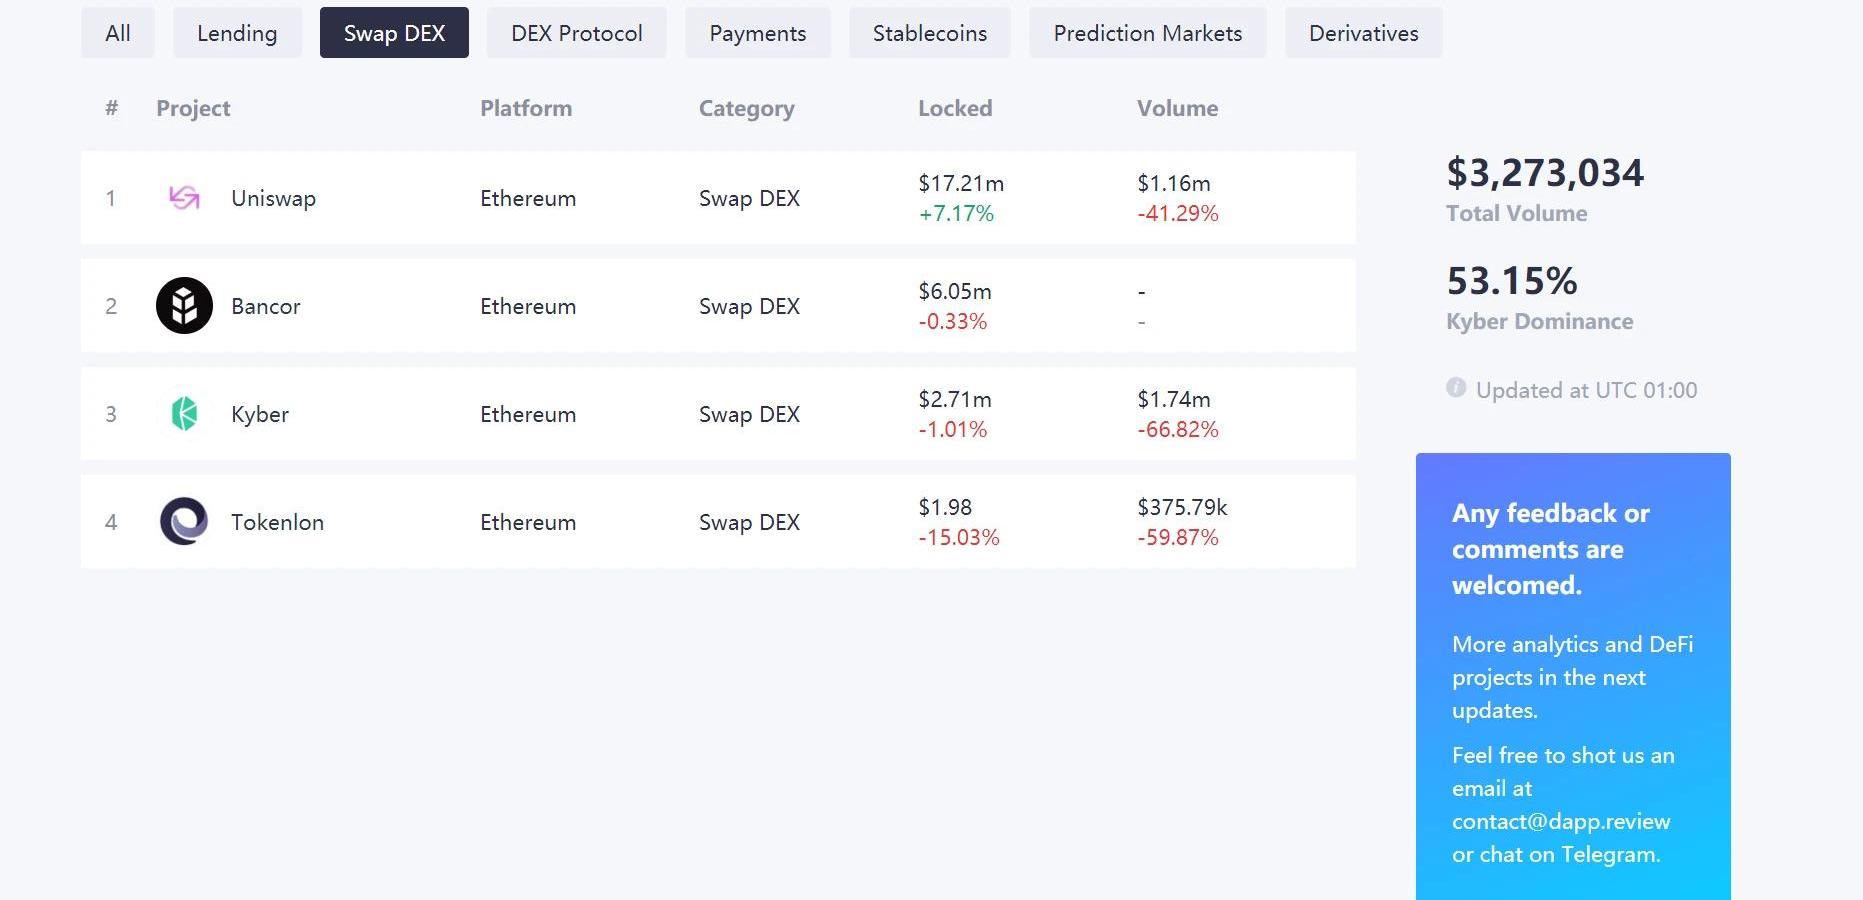This screenshot has width=1863, height=900.
Task: Click Bancor's locked change -0.33%
Action: [x=953, y=321]
